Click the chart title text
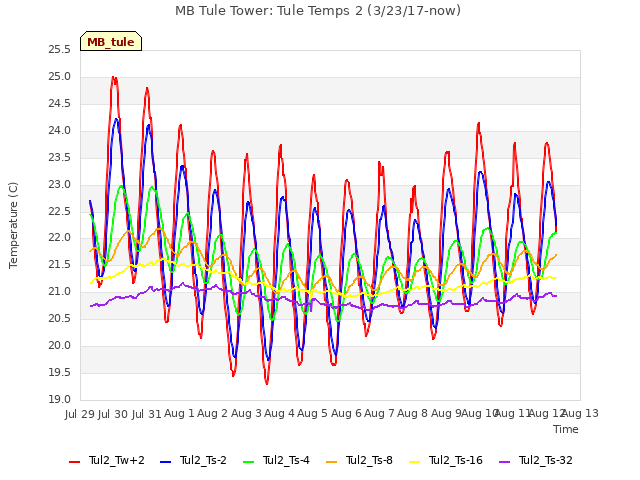The image size is (640, 480). [318, 11]
